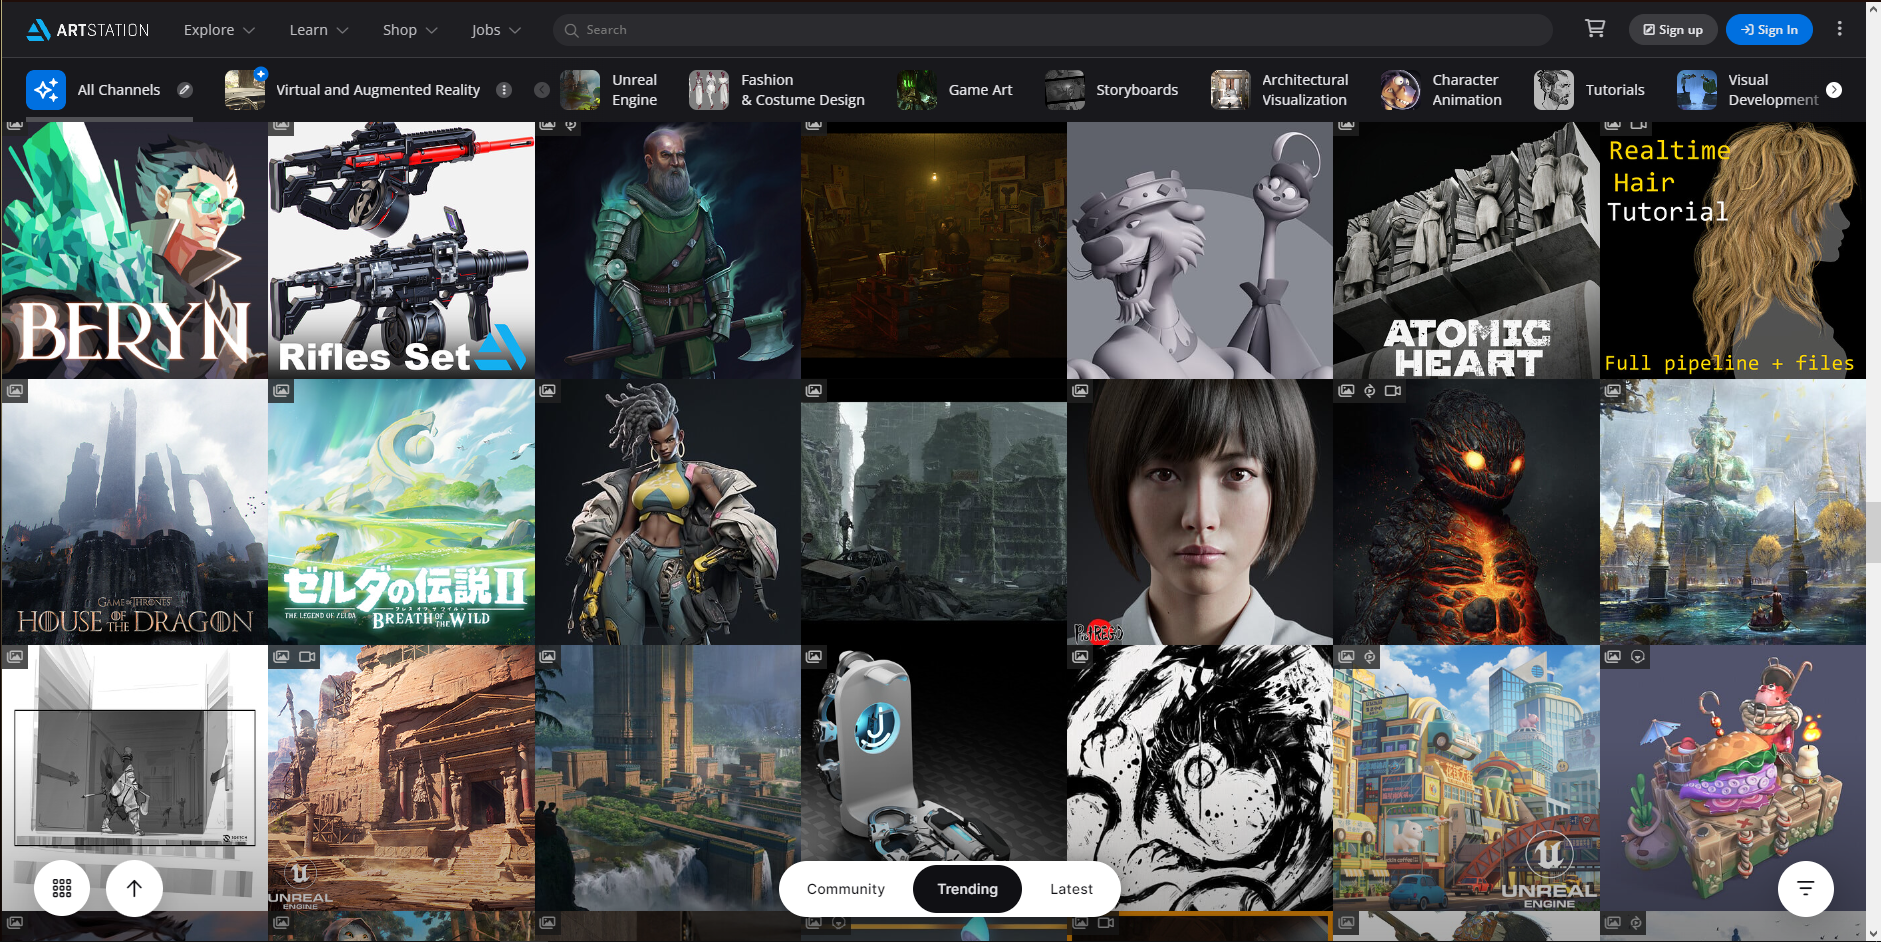This screenshot has height=942, width=1881.
Task: Open the black-and-white ink dragon thumbnail
Action: click(1200, 778)
